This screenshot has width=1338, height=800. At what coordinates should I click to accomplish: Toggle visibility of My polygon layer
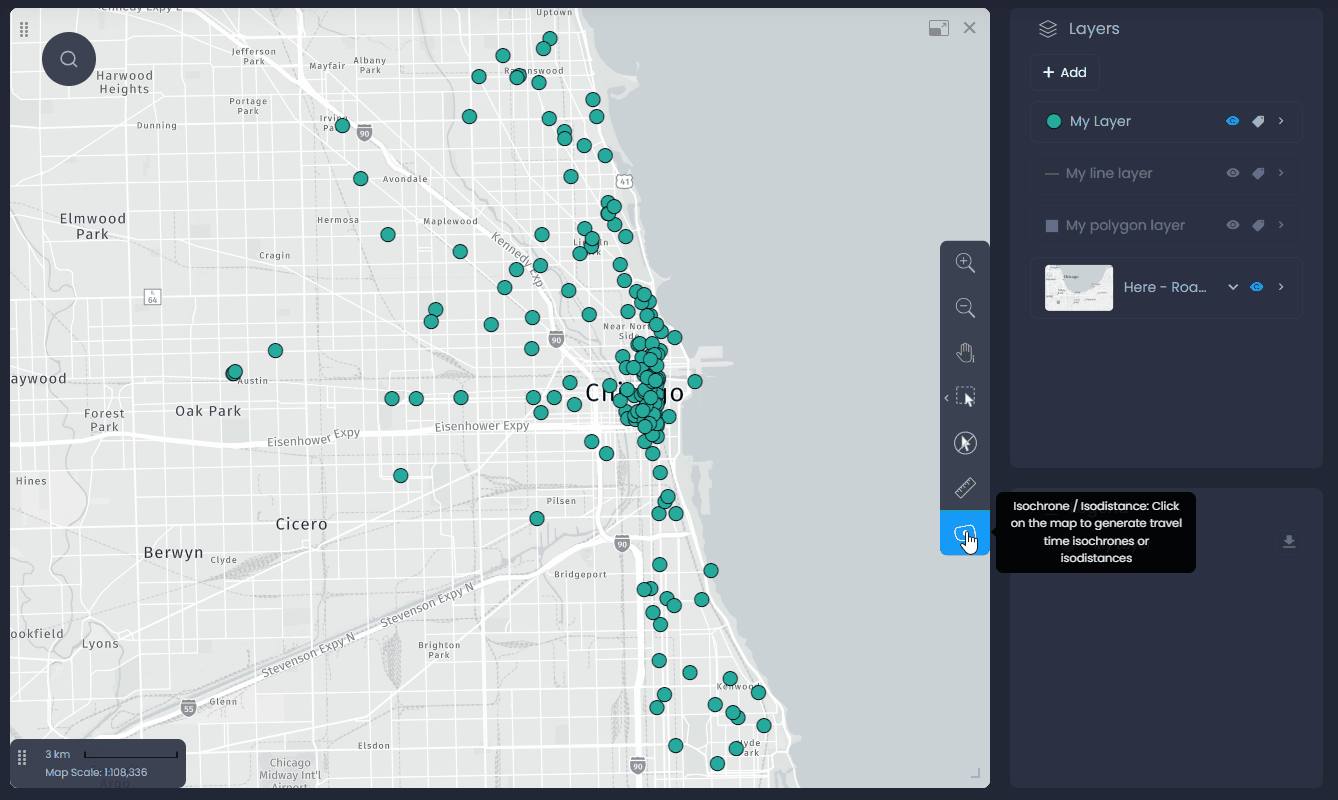click(1233, 225)
